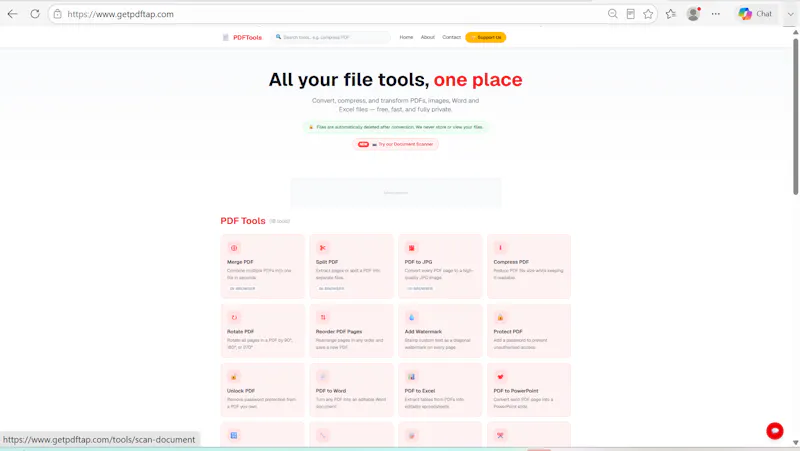
Task: Open Try our Document Scanner link
Action: tap(395, 144)
